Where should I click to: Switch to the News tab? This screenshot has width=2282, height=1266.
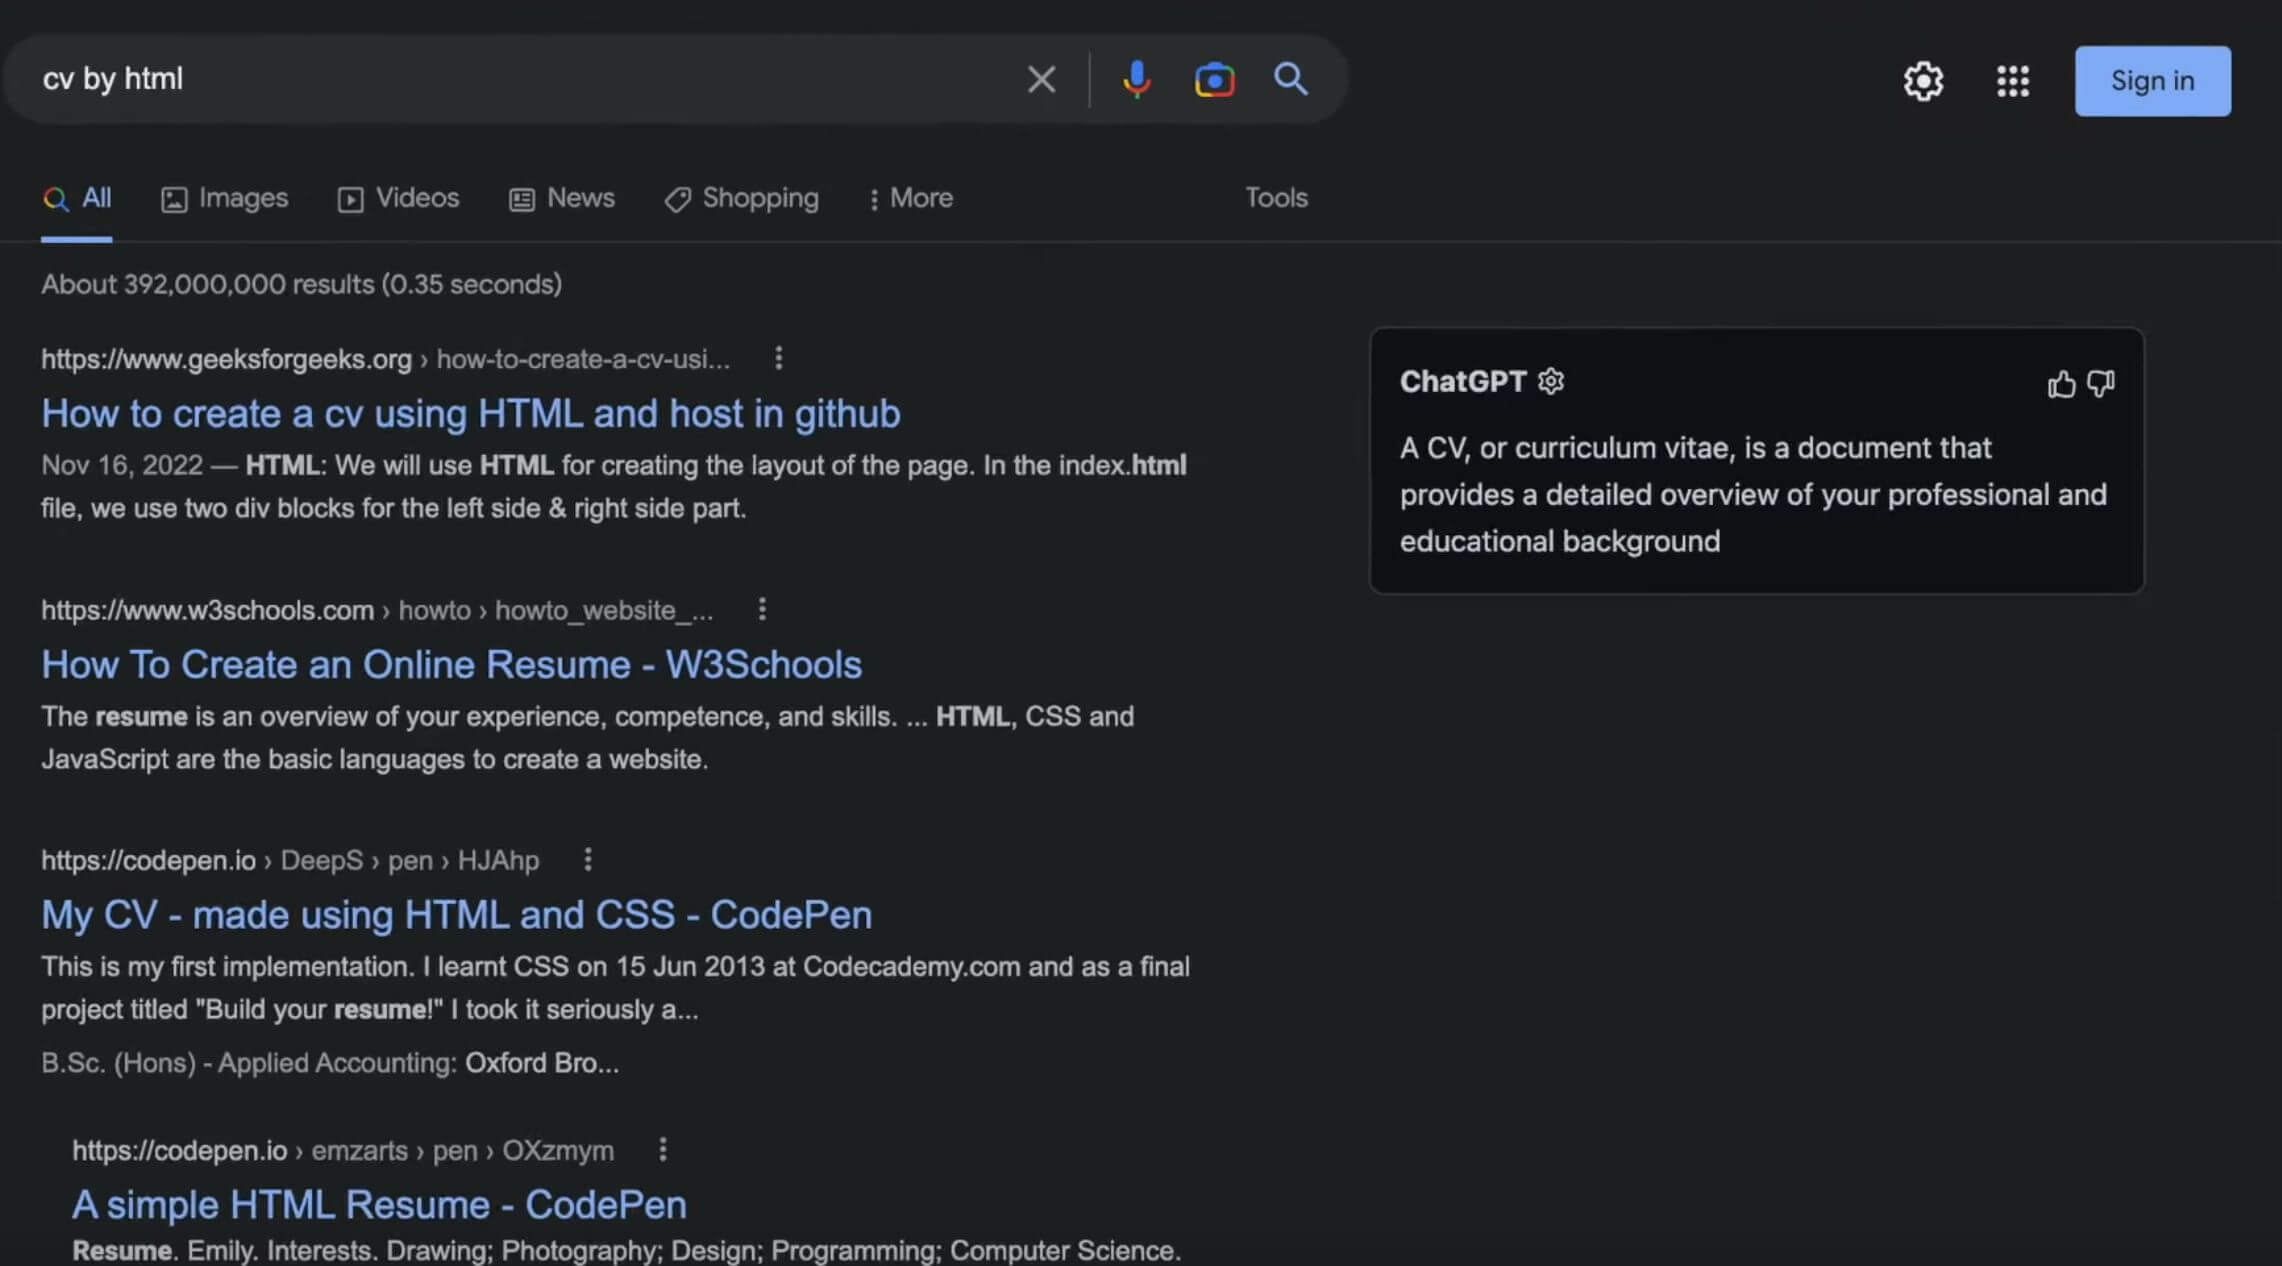point(561,198)
